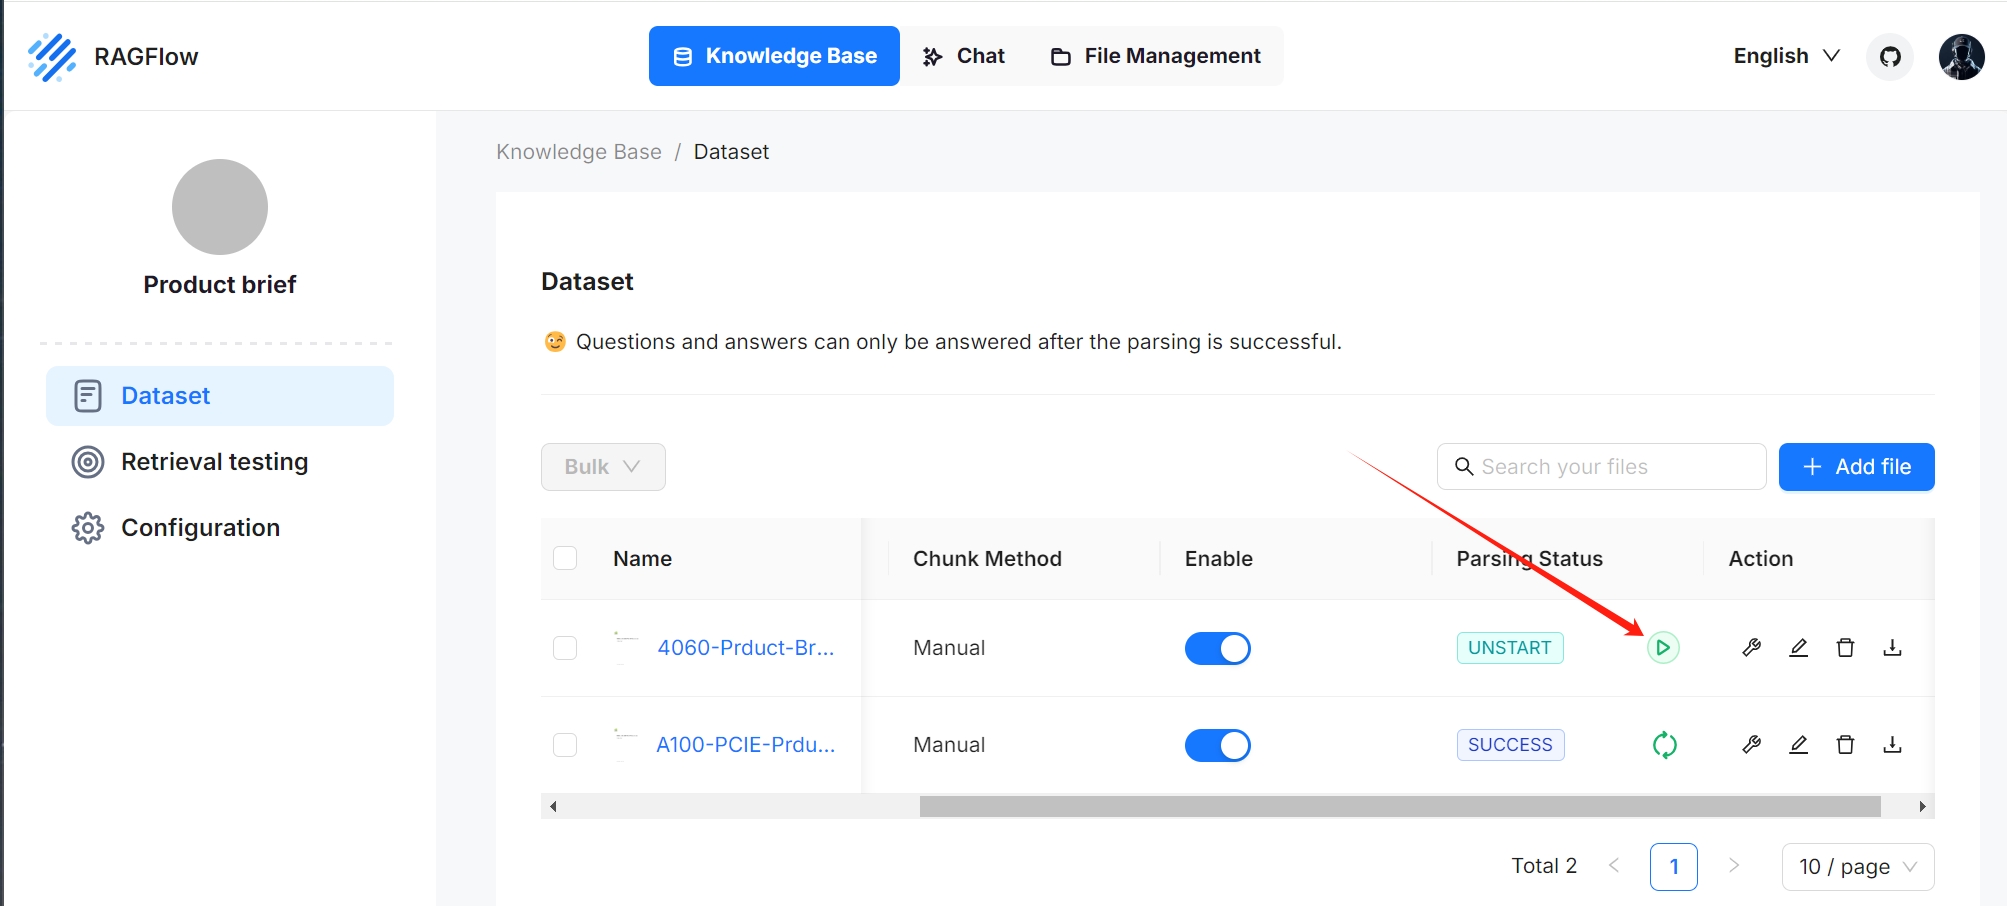Viewport: 2007px width, 906px height.
Task: Open Configuration in the sidebar
Action: tap(220, 528)
